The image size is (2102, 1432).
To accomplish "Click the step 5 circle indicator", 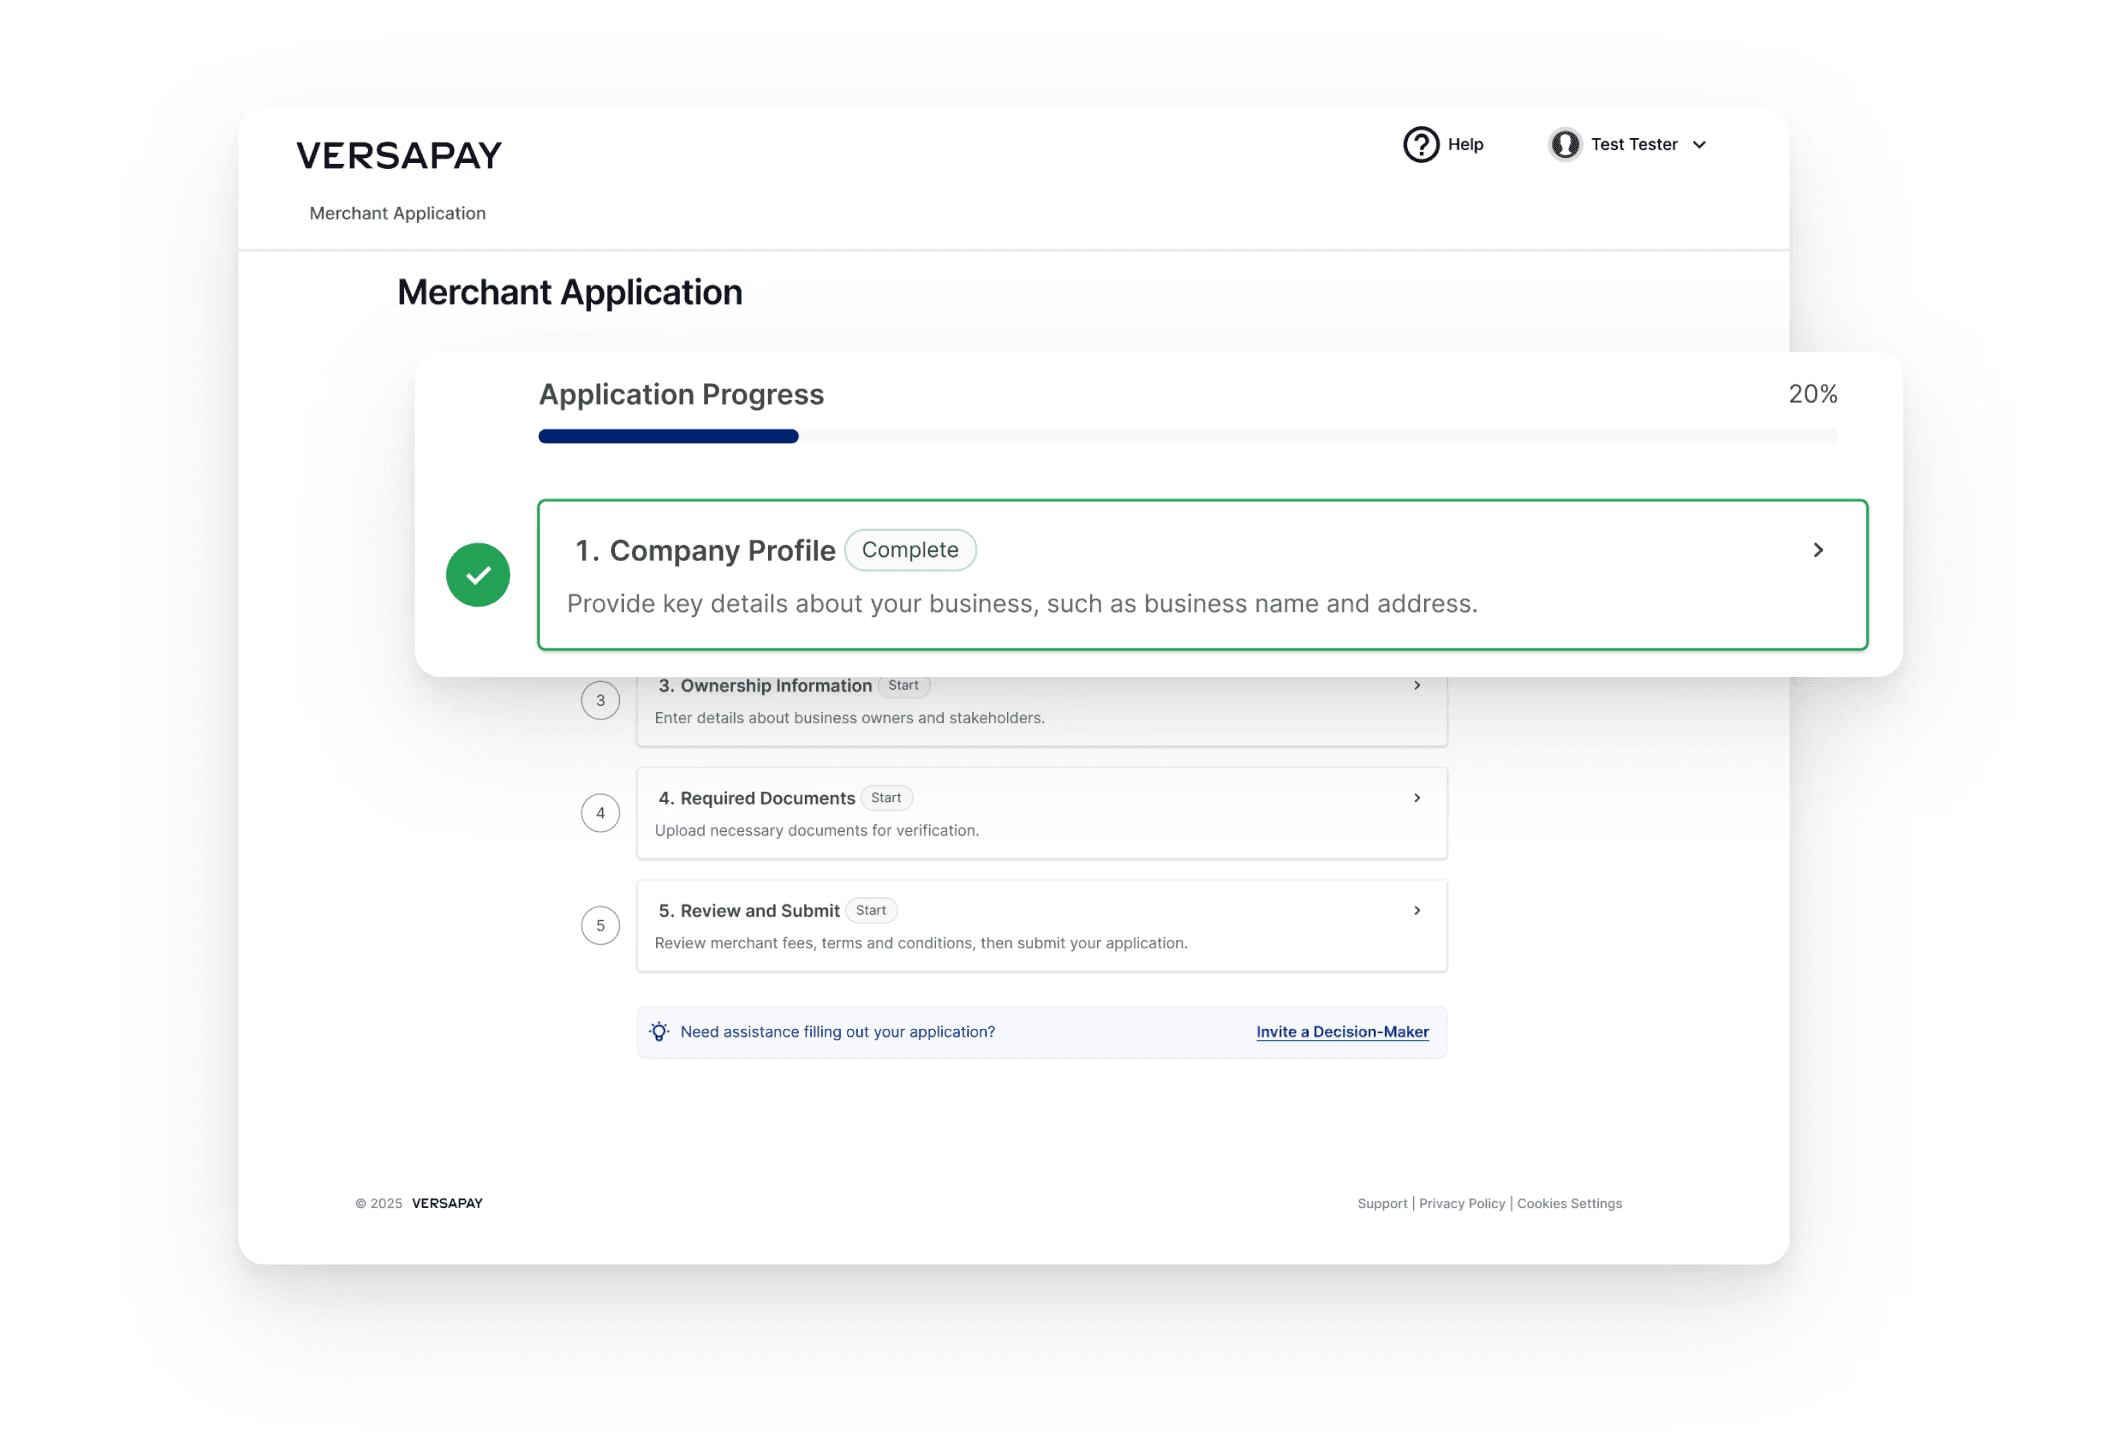I will [x=600, y=925].
